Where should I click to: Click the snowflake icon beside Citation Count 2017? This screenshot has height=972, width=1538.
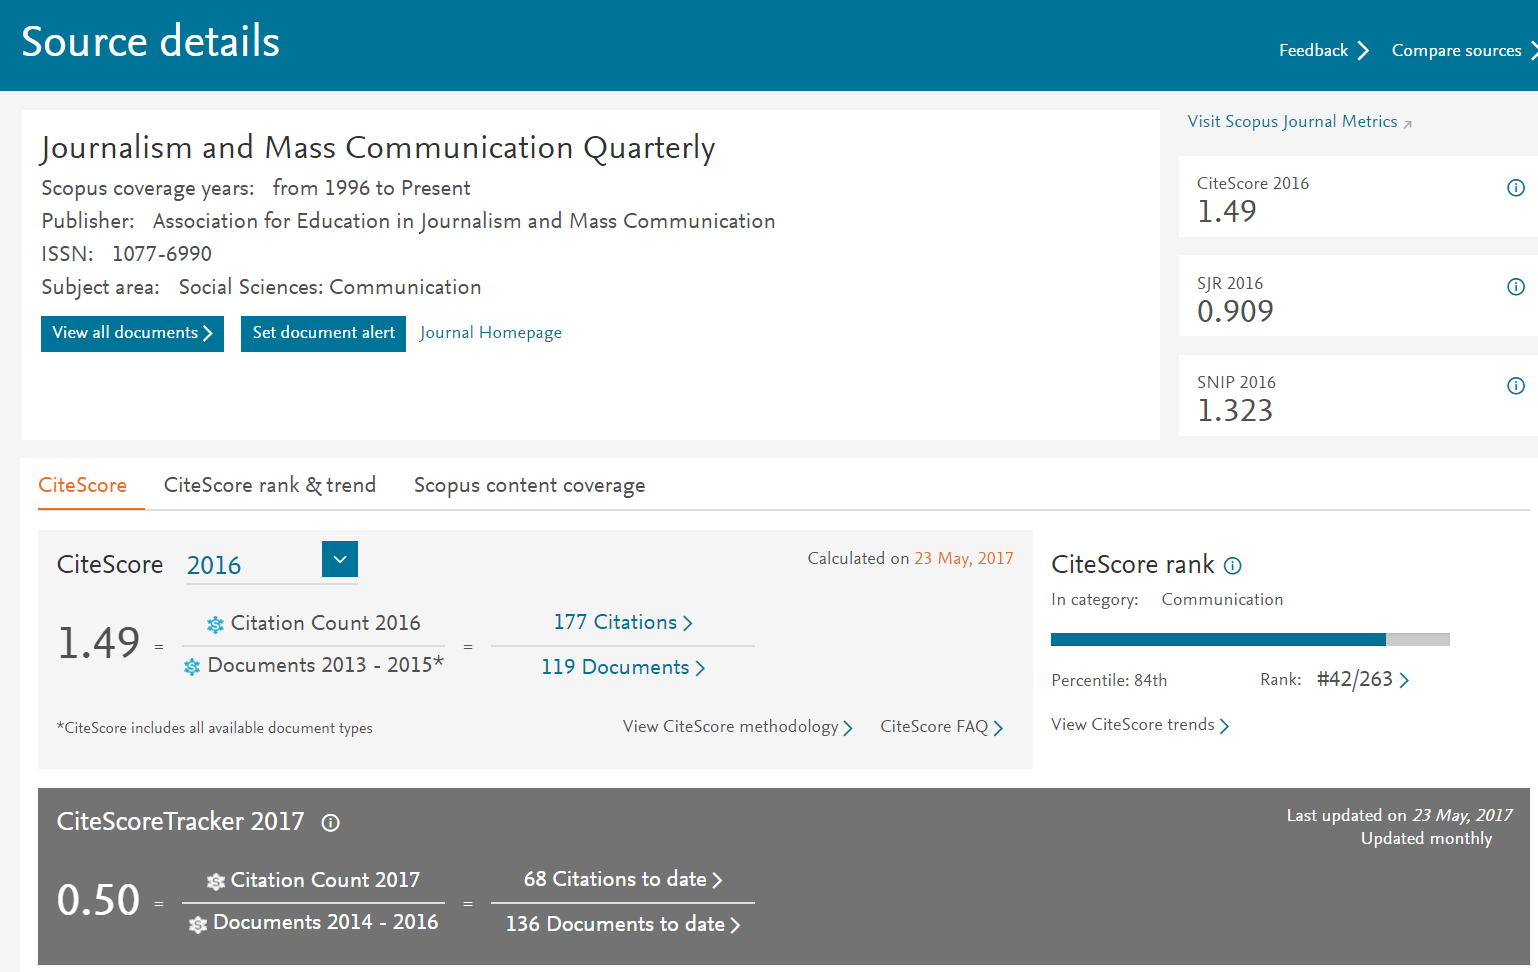(x=215, y=881)
